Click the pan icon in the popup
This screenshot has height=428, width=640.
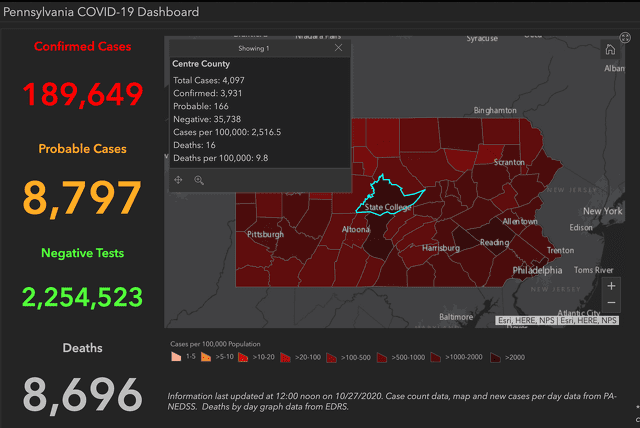point(179,180)
